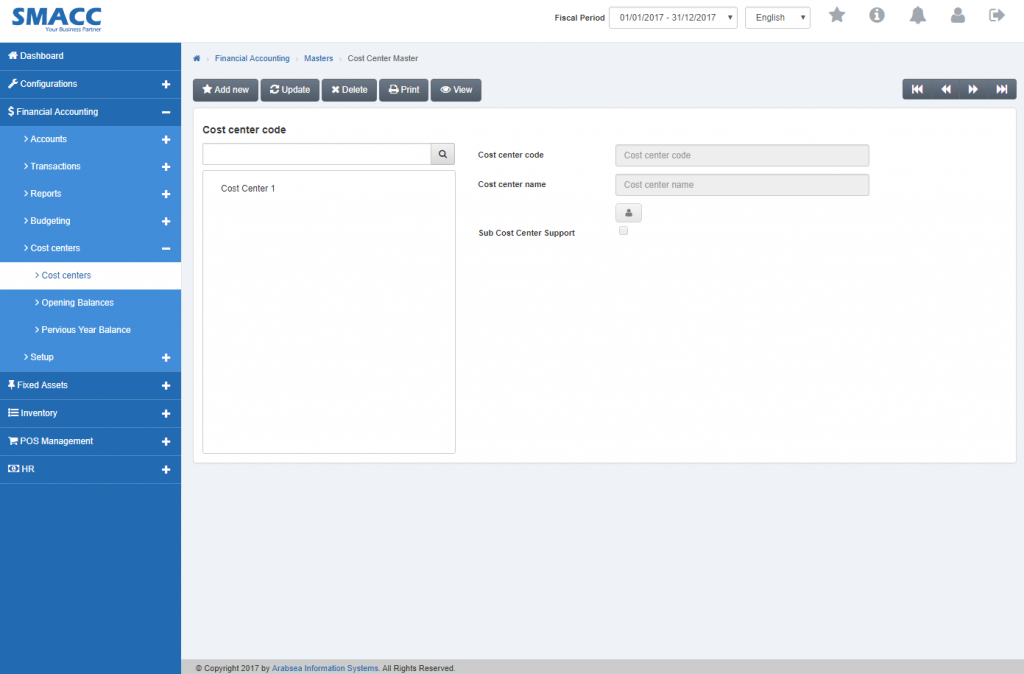Expand the Fixed Assets menu
1024x674 pixels.
(x=90, y=385)
